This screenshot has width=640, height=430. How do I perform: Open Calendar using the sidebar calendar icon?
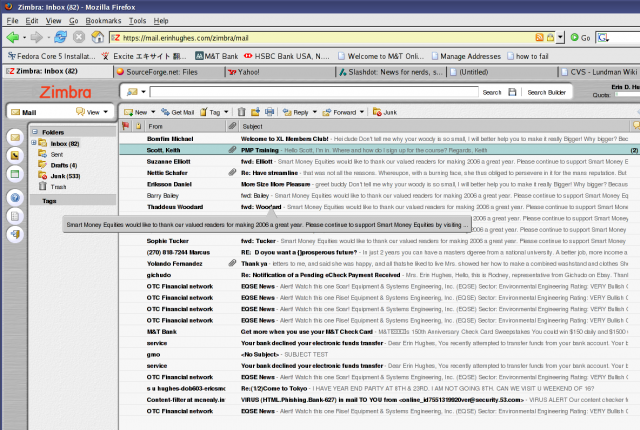(15, 174)
